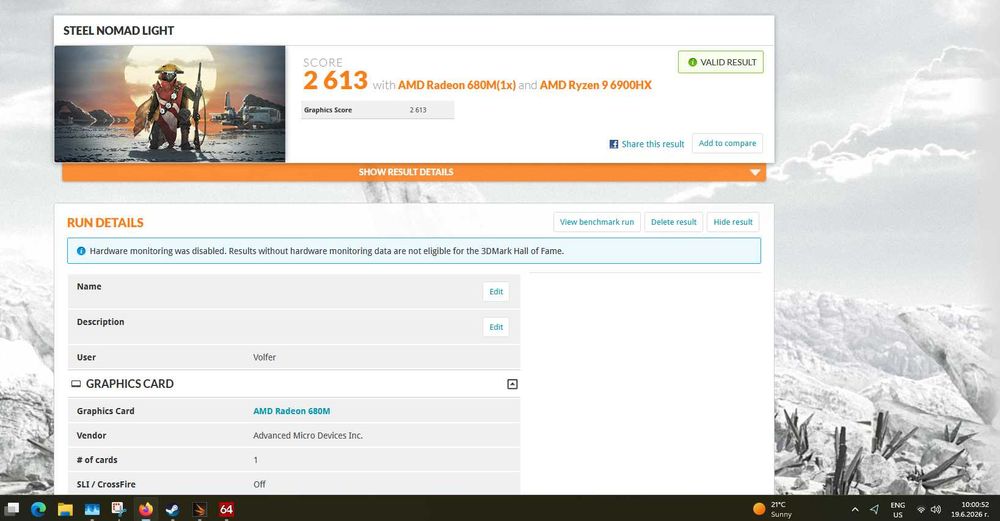The height and width of the screenshot is (521, 1000).
Task: Open the weather widget showing Sunny
Action: click(773, 509)
